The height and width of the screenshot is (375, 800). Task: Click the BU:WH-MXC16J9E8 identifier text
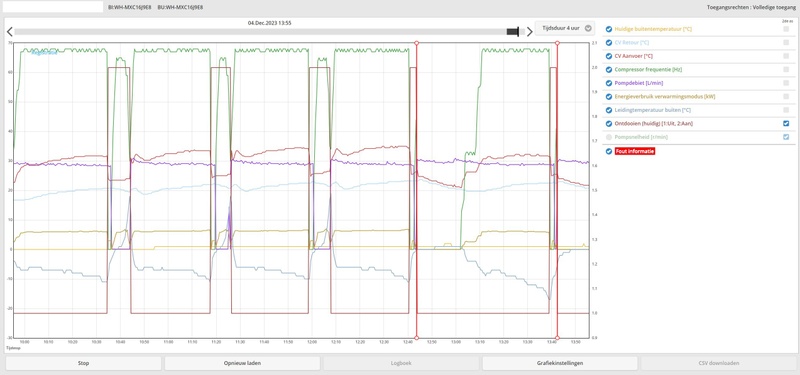click(180, 8)
